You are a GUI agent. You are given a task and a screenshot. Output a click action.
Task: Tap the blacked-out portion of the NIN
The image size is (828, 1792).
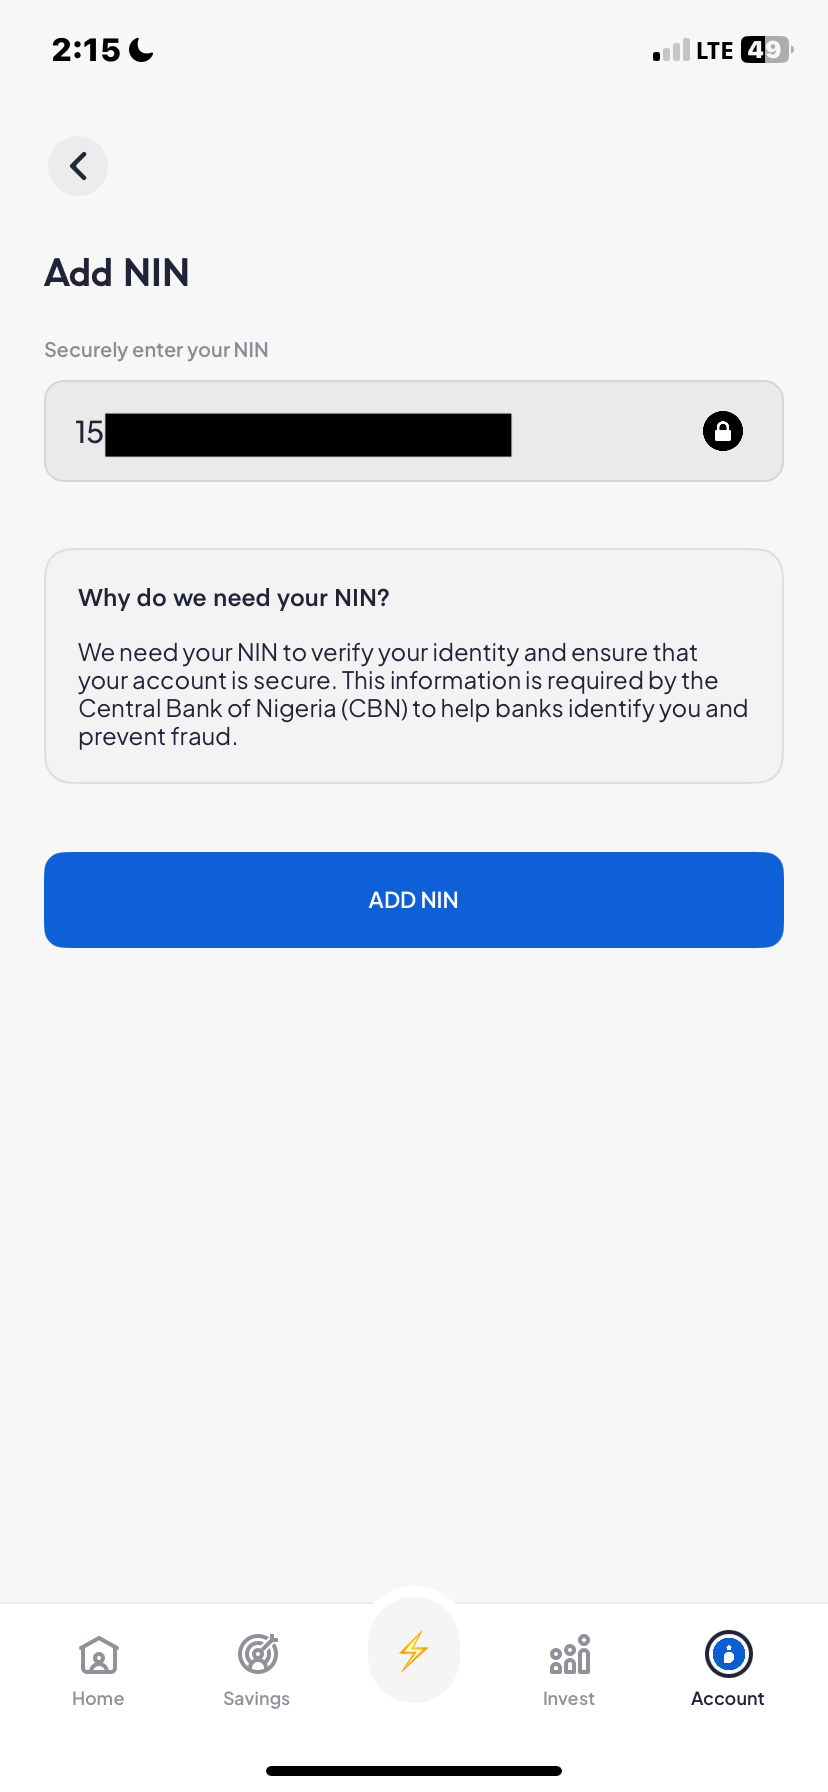tap(308, 435)
